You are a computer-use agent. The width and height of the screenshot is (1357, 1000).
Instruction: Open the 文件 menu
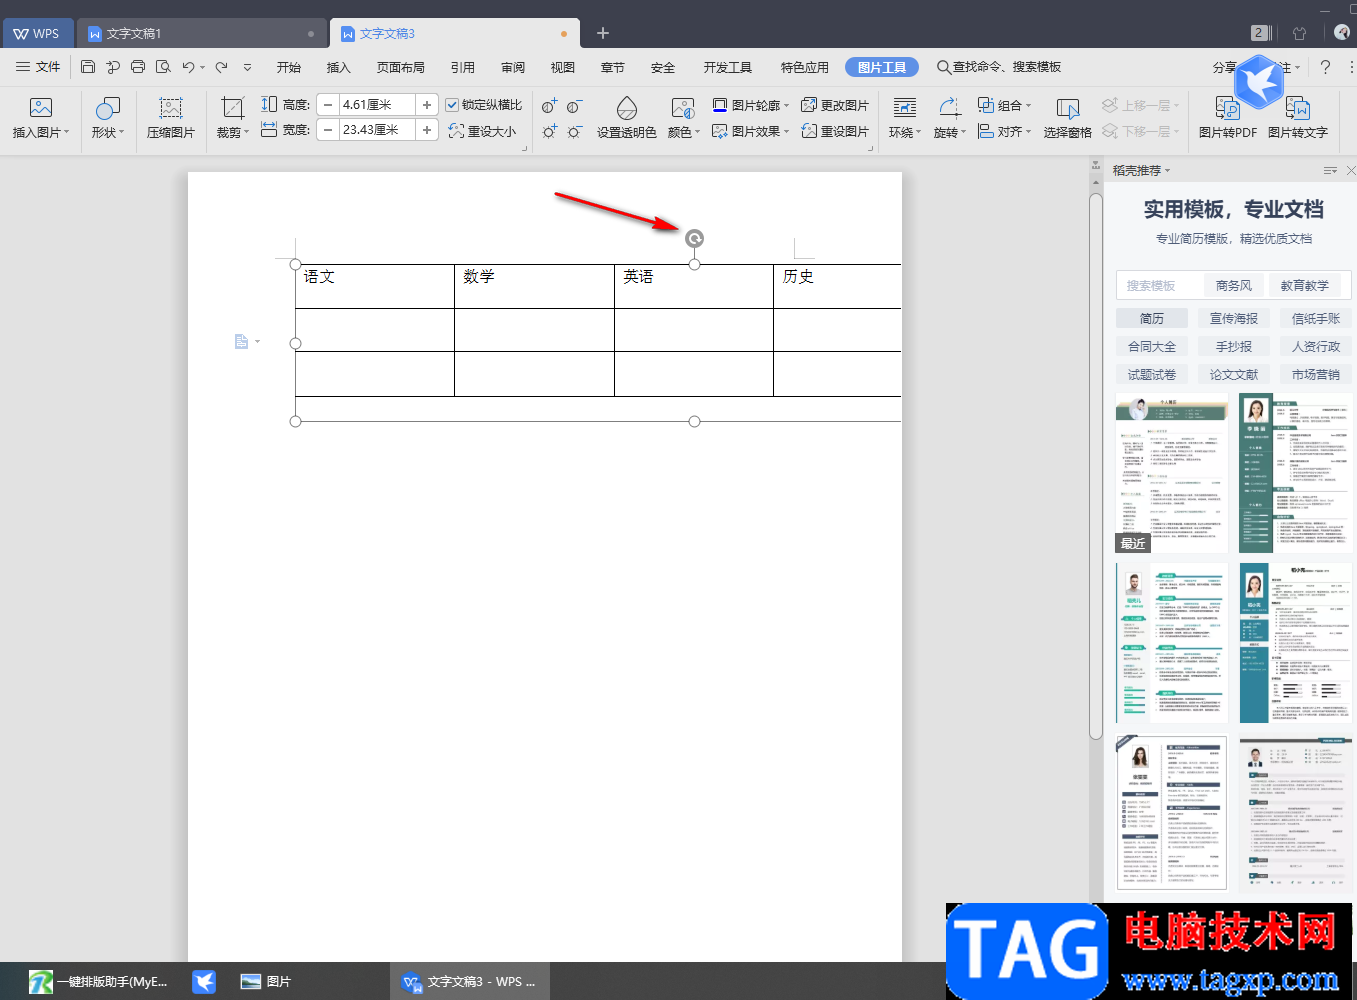tap(38, 67)
